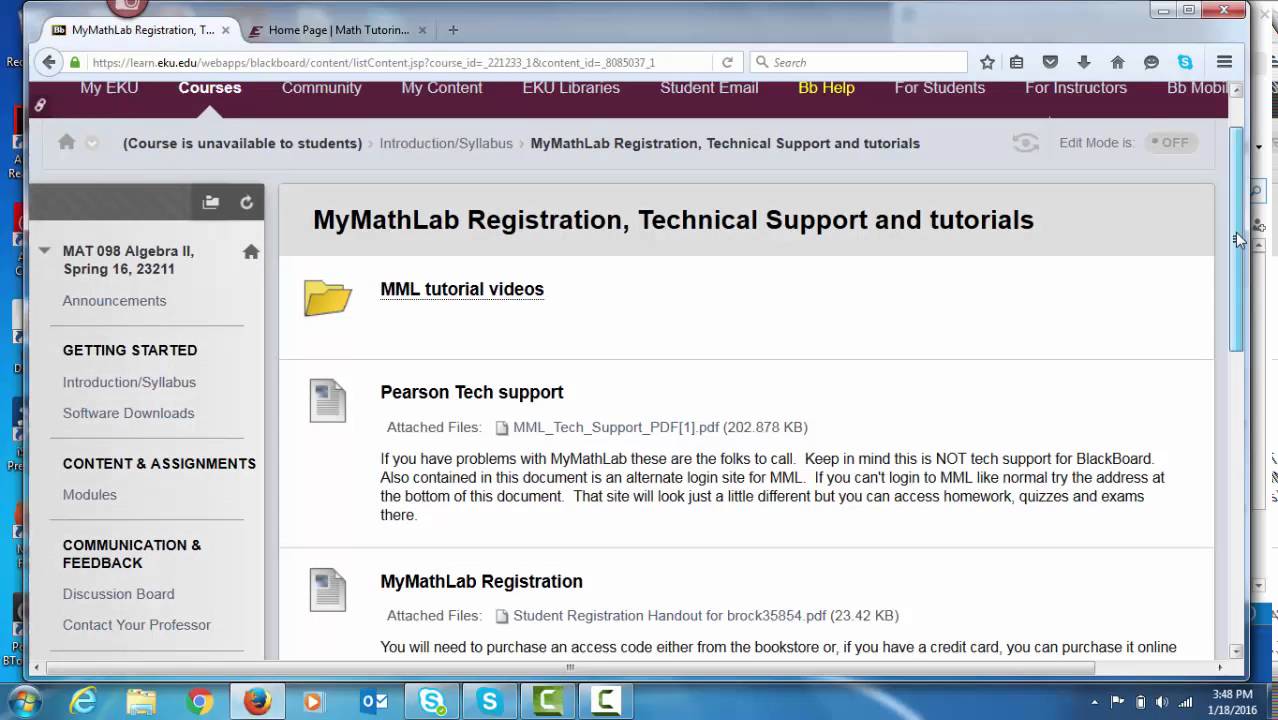Viewport: 1278px width, 720px height.
Task: Open the Courses tab
Action: [x=210, y=88]
